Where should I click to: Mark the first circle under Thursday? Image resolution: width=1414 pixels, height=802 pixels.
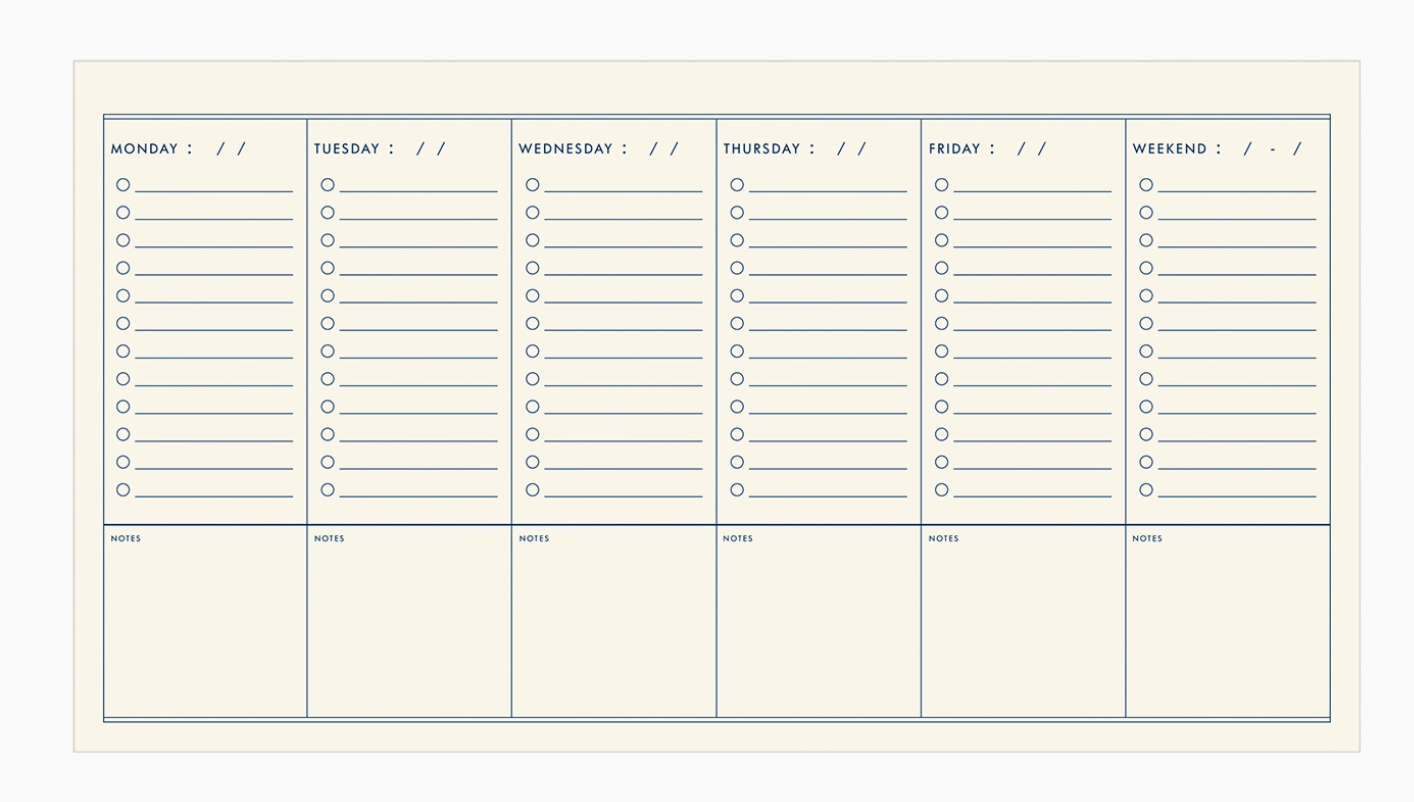click(737, 185)
